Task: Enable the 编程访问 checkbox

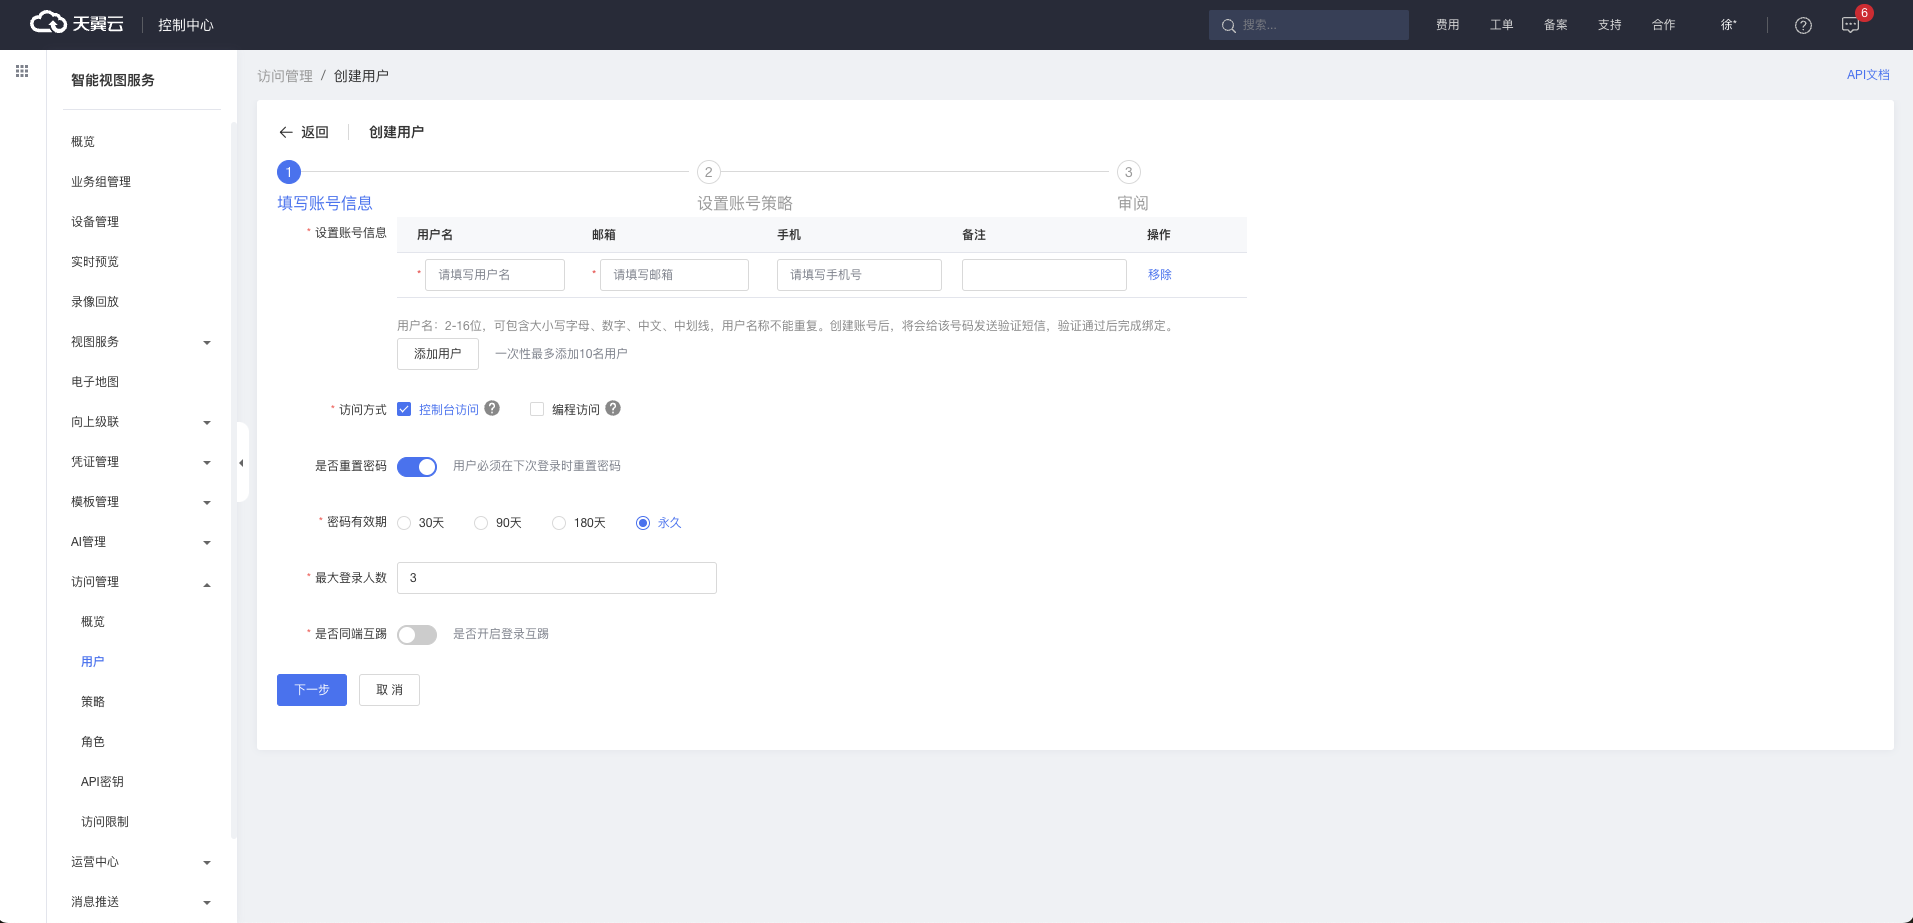Action: coord(537,409)
